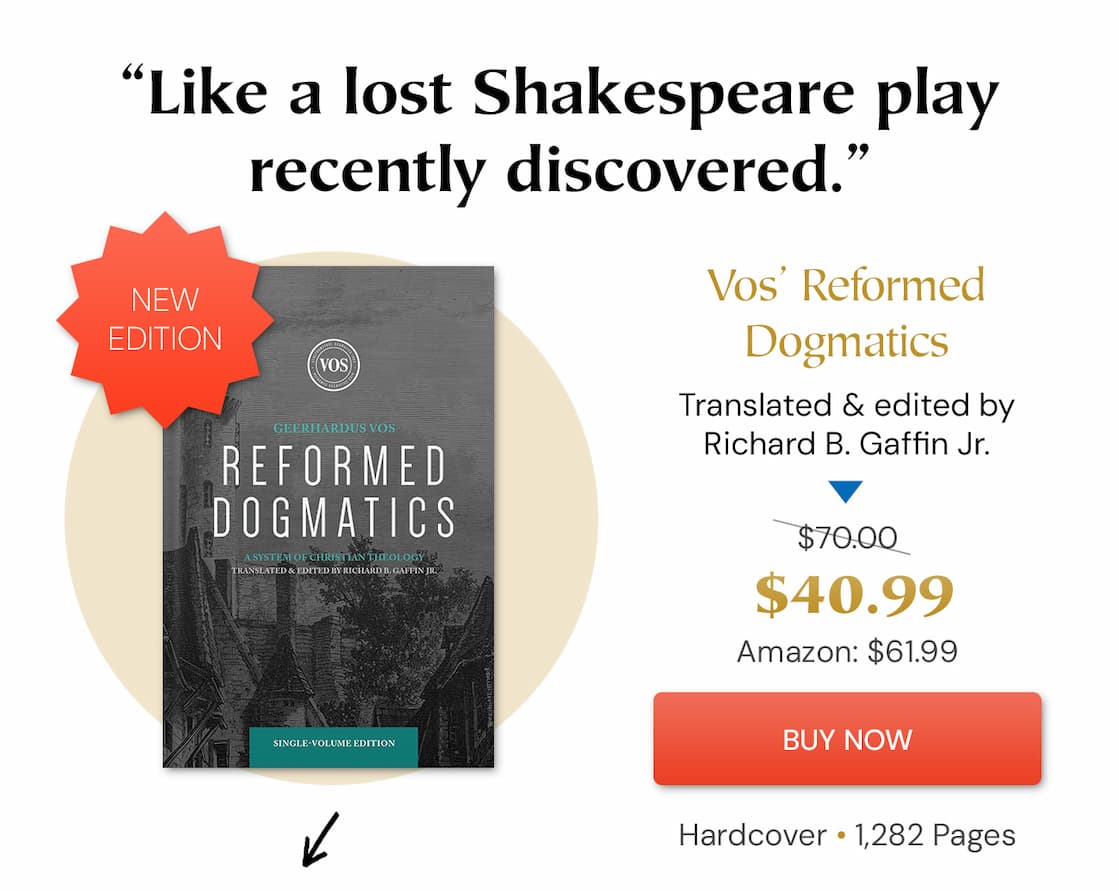Click the Geerhardus Vos author name on cover

pyautogui.click(x=334, y=428)
